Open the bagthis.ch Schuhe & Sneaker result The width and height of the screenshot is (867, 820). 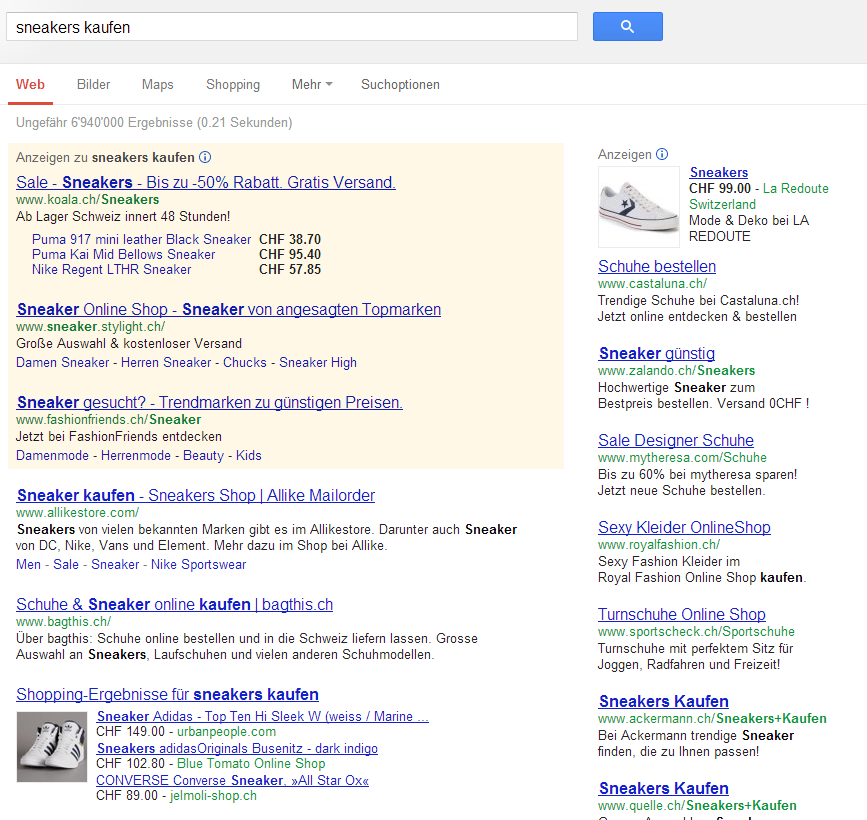174,604
